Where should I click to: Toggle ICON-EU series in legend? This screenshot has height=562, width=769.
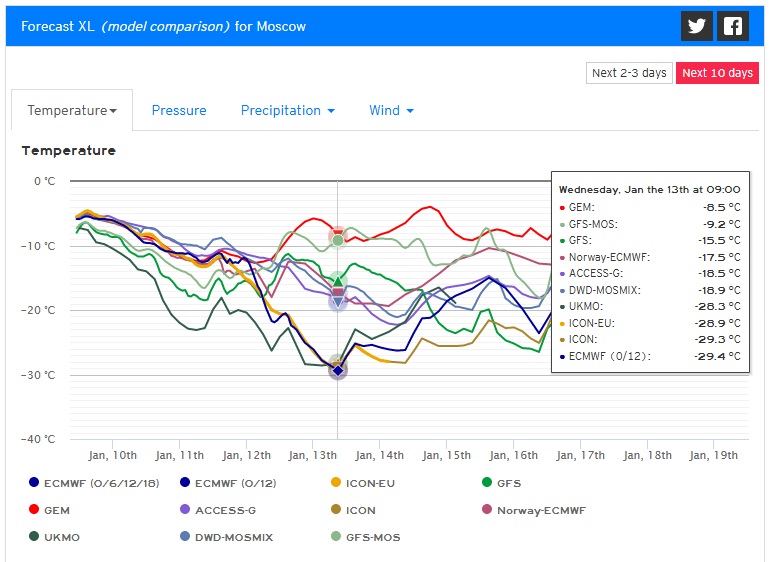tap(363, 483)
